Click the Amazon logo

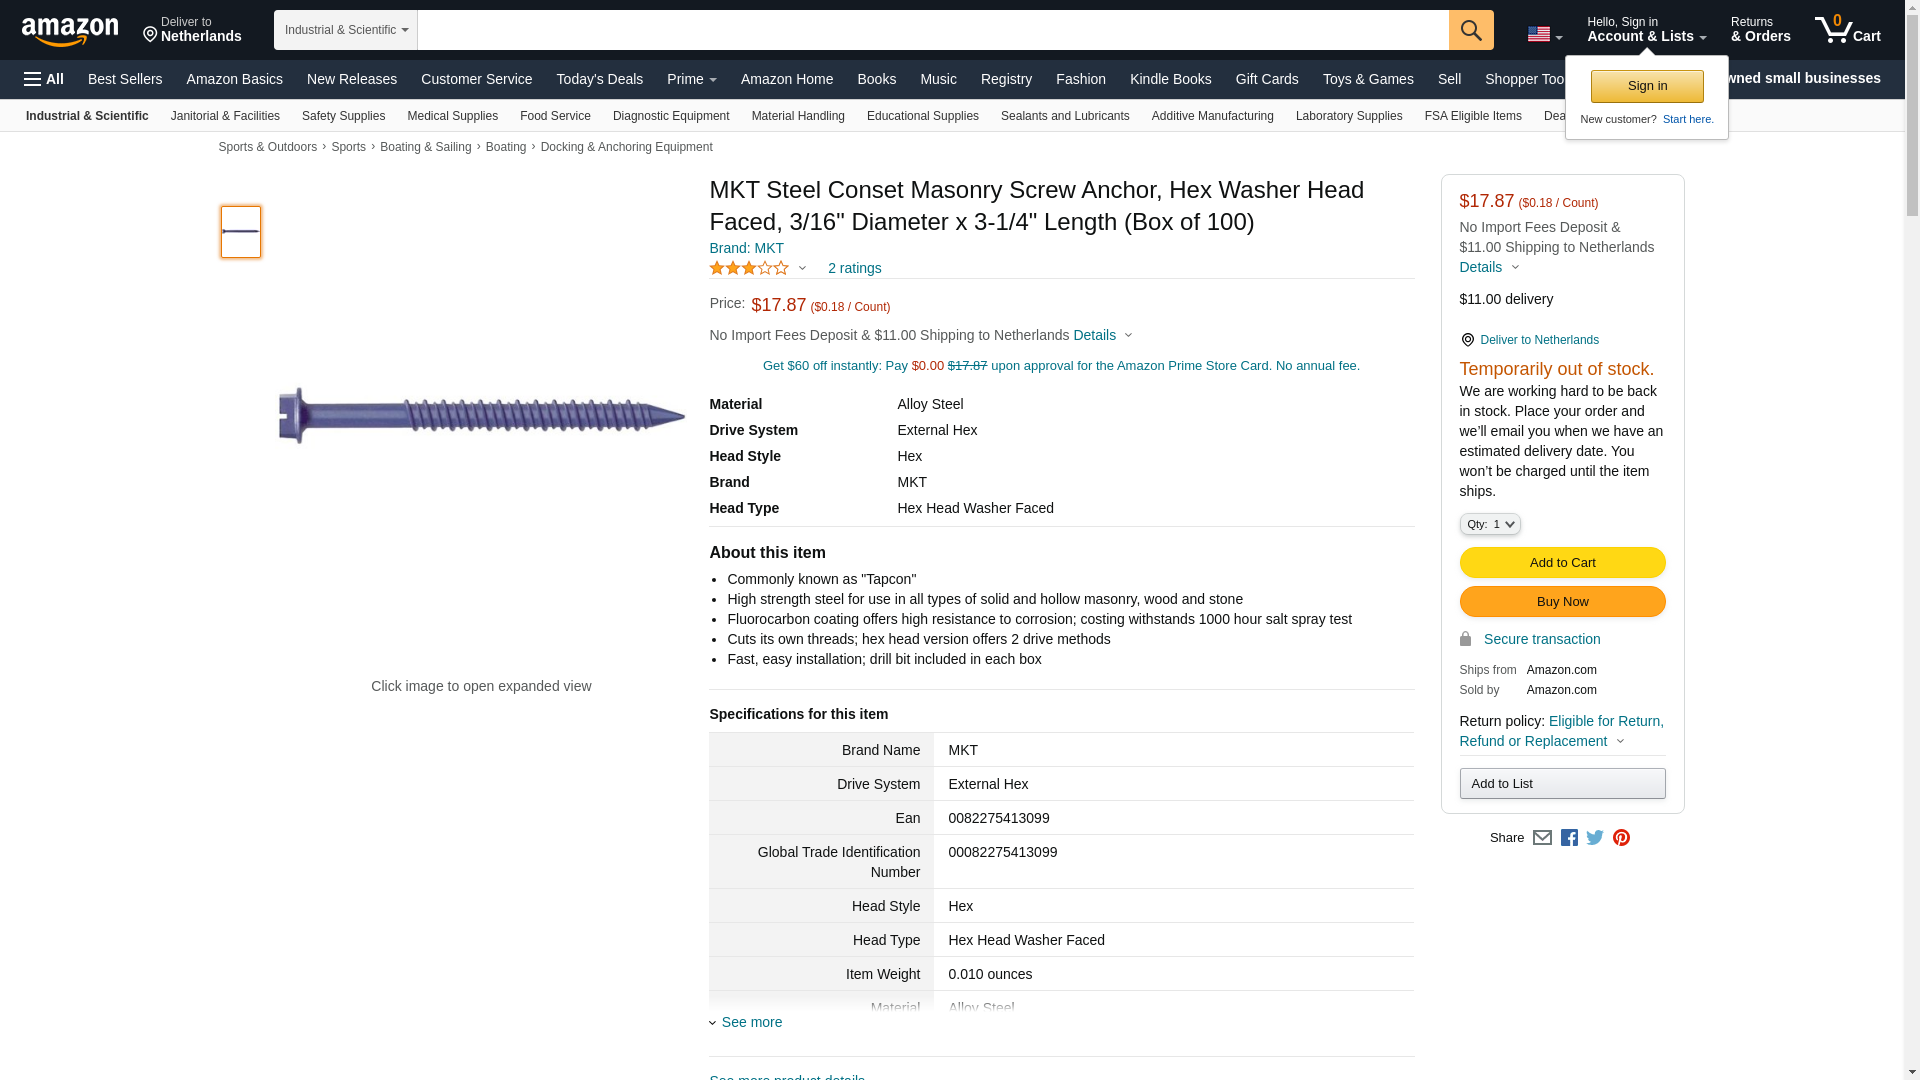tap(70, 31)
